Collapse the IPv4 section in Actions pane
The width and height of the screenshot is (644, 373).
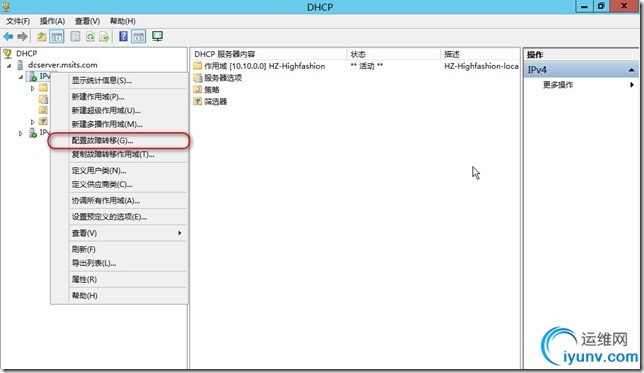(631, 70)
